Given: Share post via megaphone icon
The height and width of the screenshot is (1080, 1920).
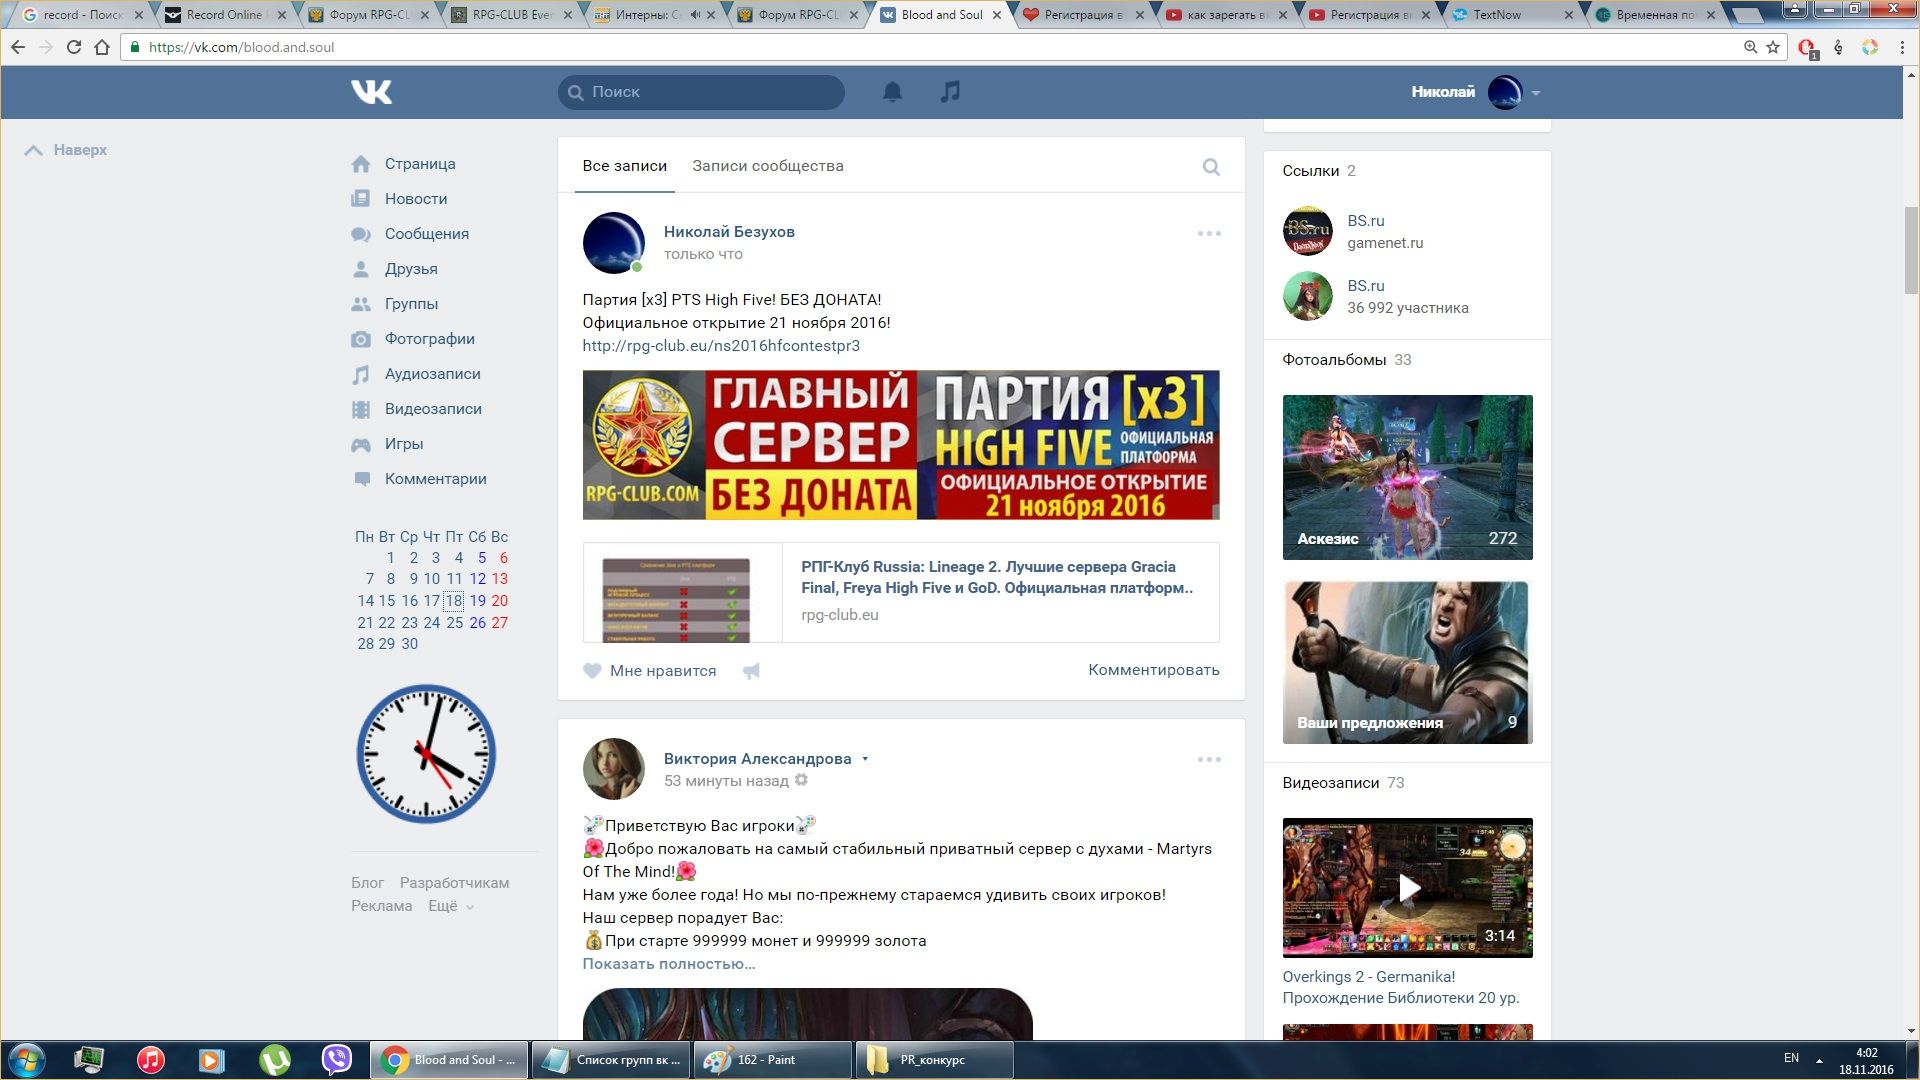Looking at the screenshot, I should pos(751,671).
